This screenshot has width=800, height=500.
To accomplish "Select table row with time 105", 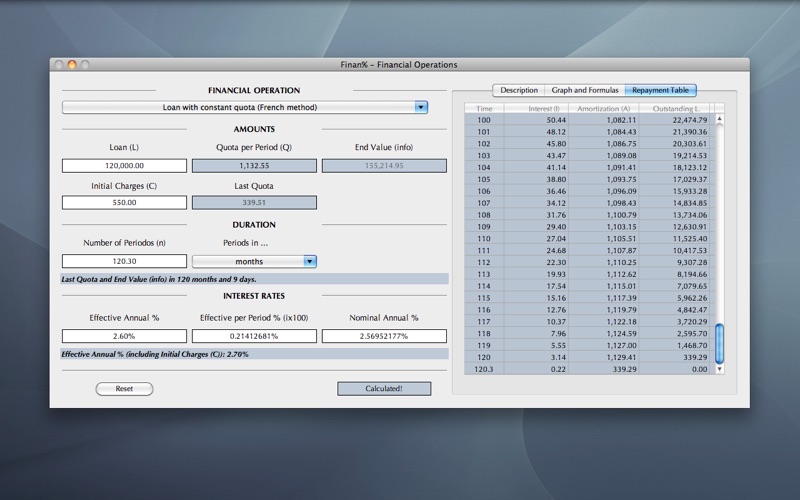I will [x=589, y=180].
